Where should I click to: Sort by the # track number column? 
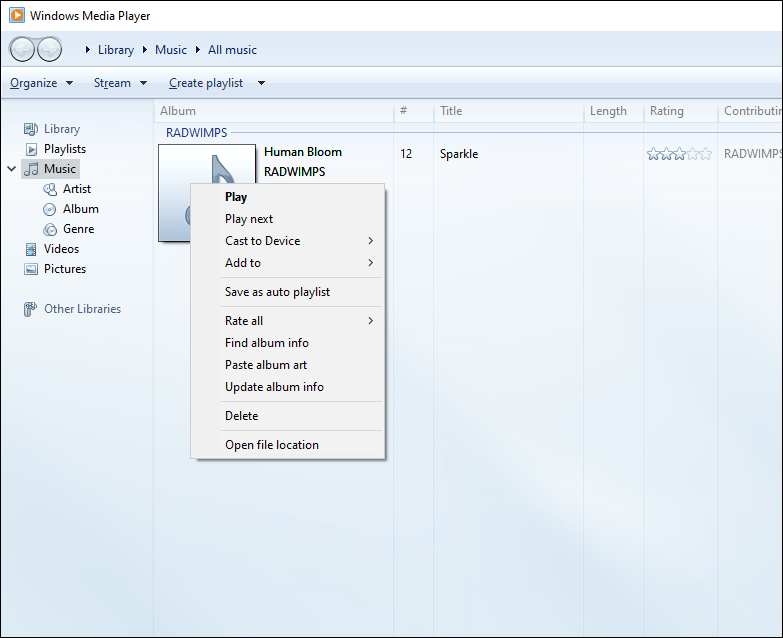(413, 111)
